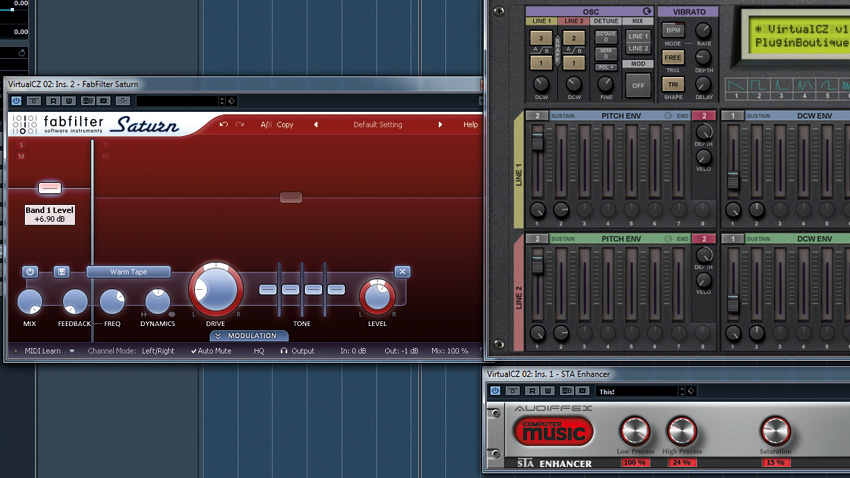The height and width of the screenshot is (478, 850).
Task: Open the Channel Mode Left/Right selector
Action: tap(158, 351)
